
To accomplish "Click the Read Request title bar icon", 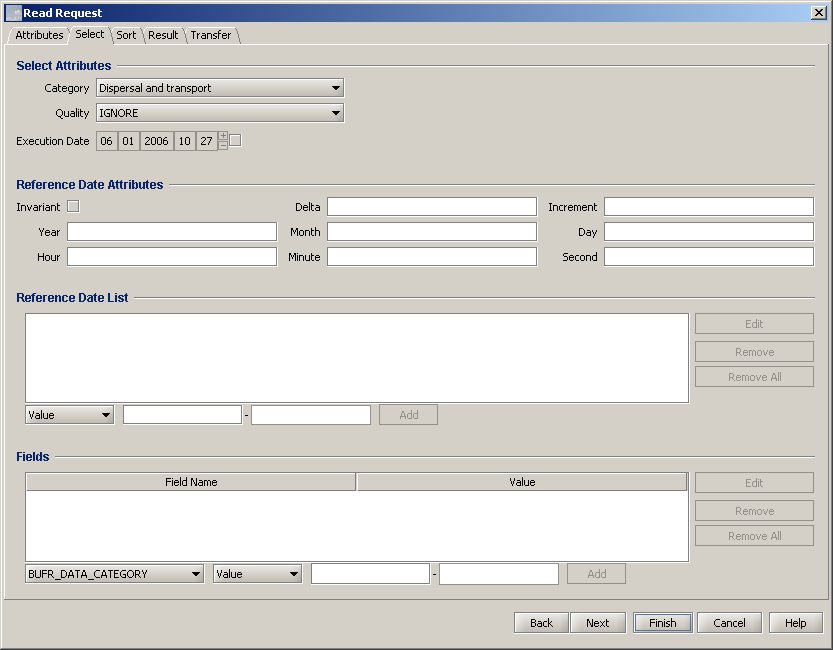I will (13, 13).
